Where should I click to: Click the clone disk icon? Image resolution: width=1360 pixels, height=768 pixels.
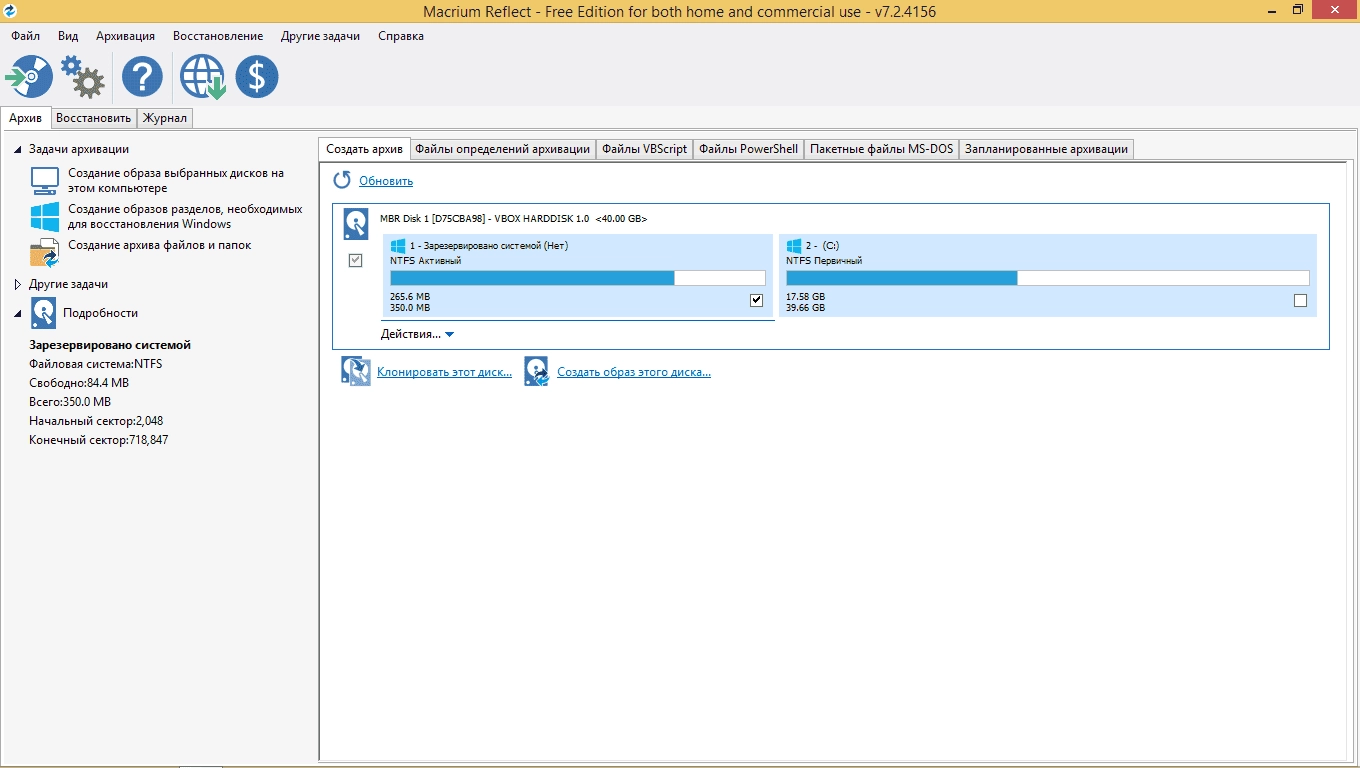coord(355,371)
